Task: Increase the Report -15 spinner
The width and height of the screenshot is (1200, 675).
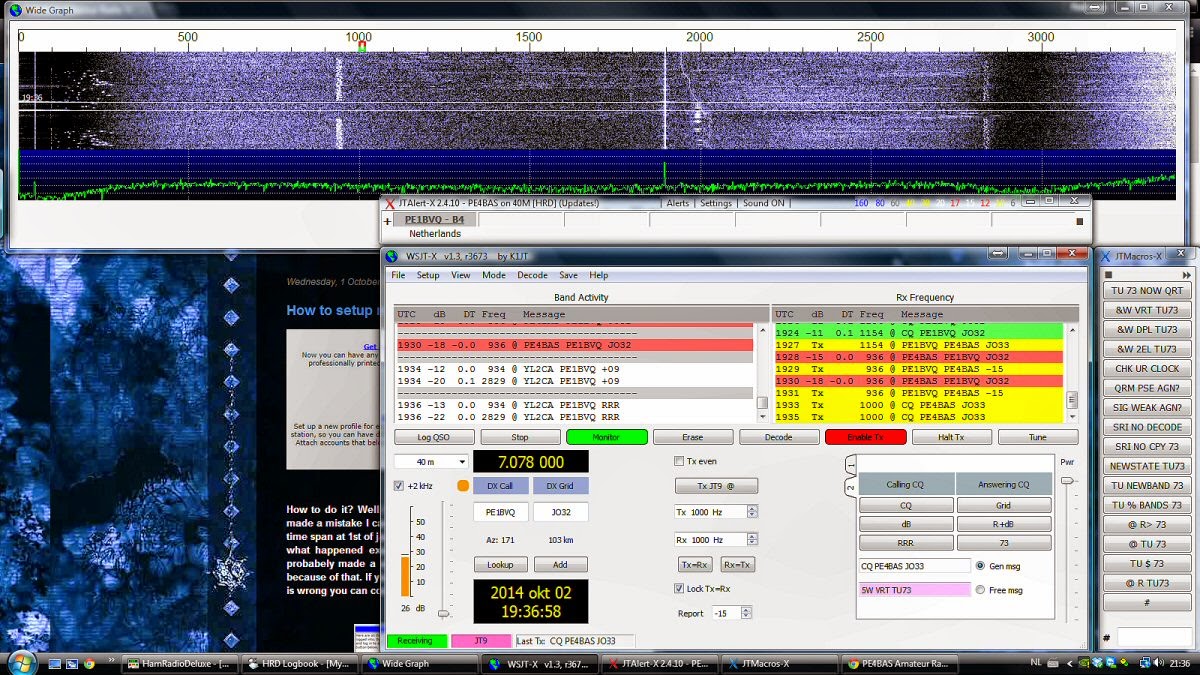Action: click(x=746, y=609)
